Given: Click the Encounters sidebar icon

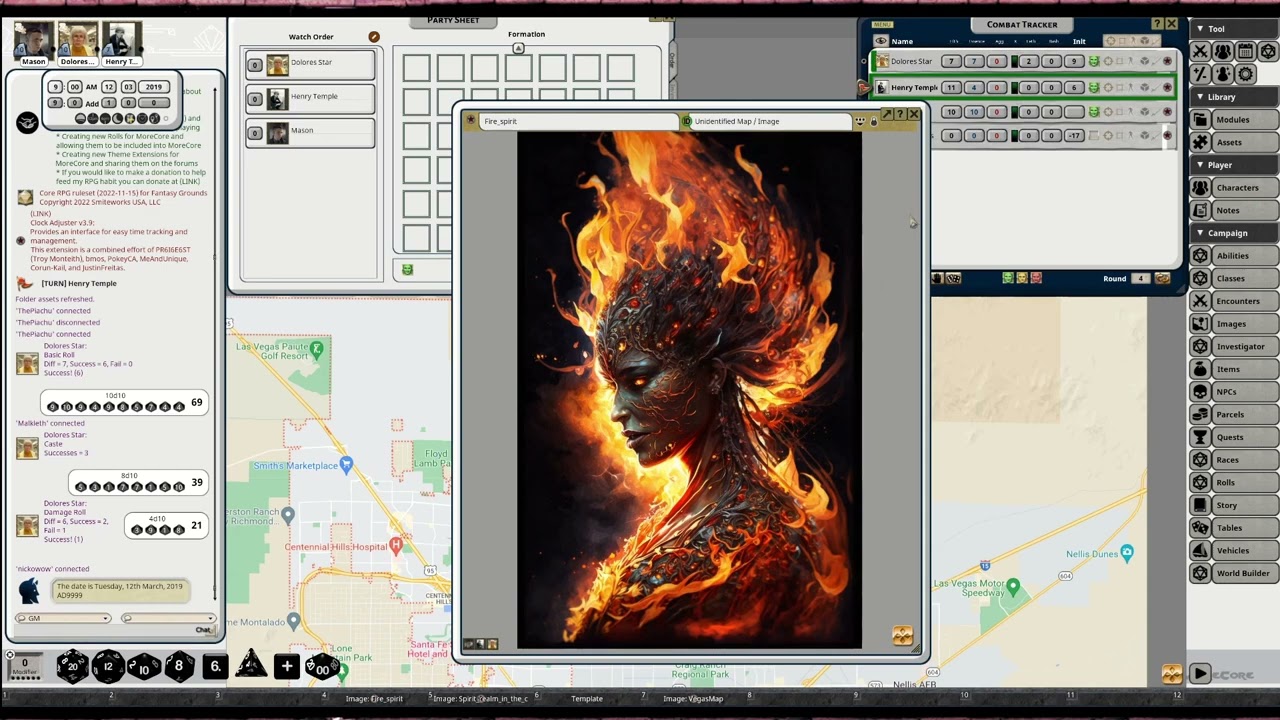Looking at the screenshot, I should [x=1201, y=301].
